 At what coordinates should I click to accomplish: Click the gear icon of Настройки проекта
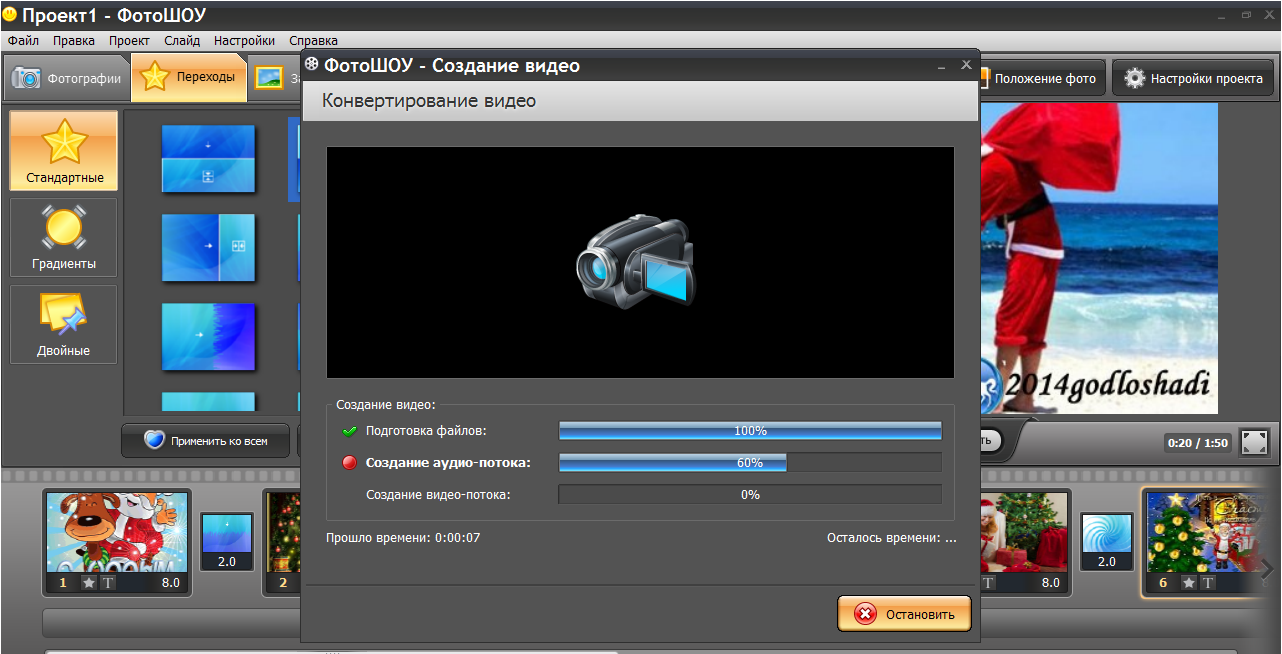tap(1134, 78)
